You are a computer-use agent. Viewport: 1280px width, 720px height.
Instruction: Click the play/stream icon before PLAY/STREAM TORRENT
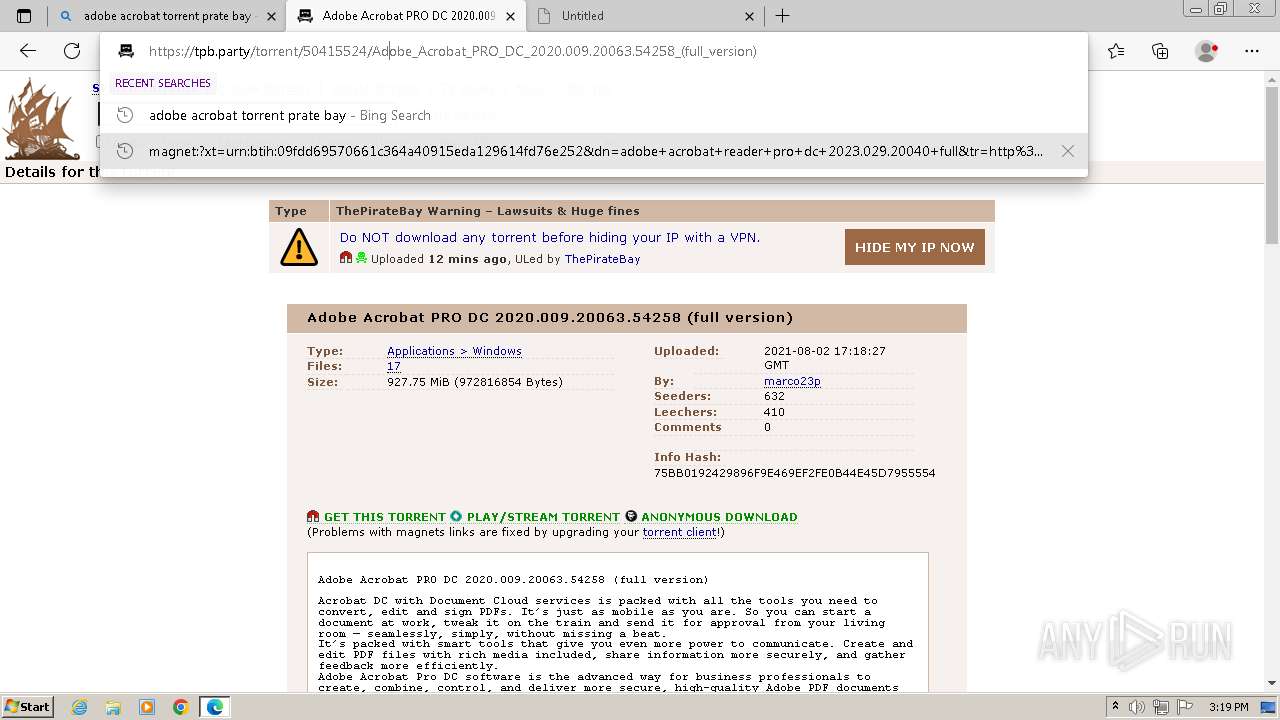click(456, 517)
